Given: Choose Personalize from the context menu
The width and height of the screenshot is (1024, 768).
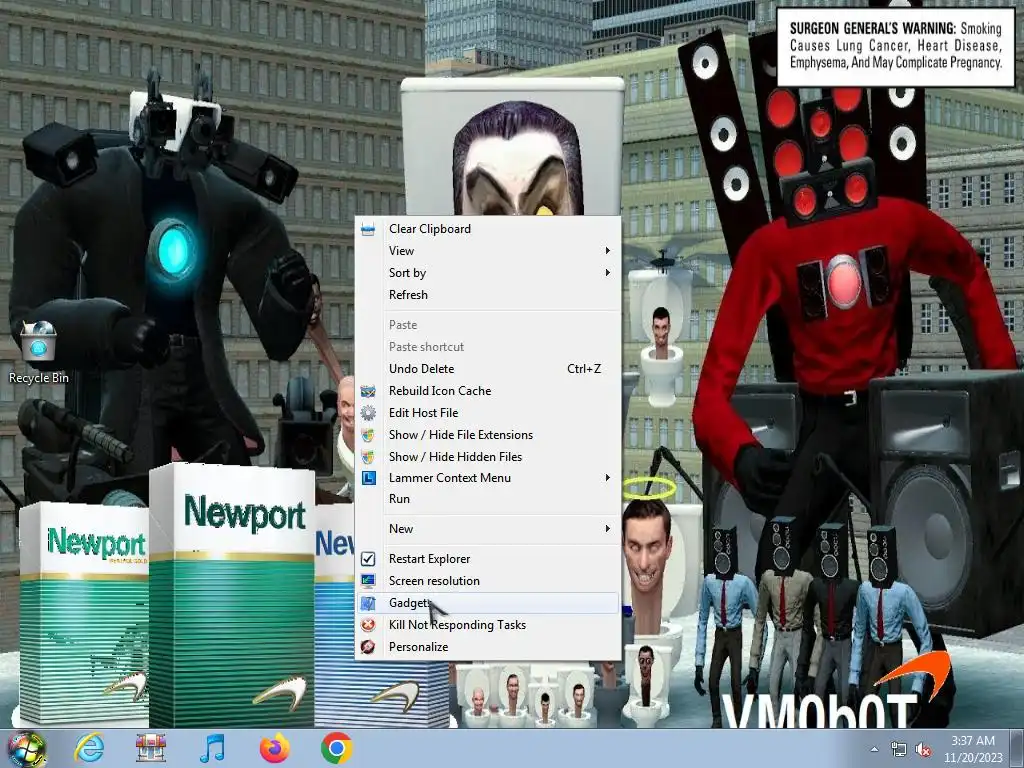Looking at the screenshot, I should (x=488, y=647).
